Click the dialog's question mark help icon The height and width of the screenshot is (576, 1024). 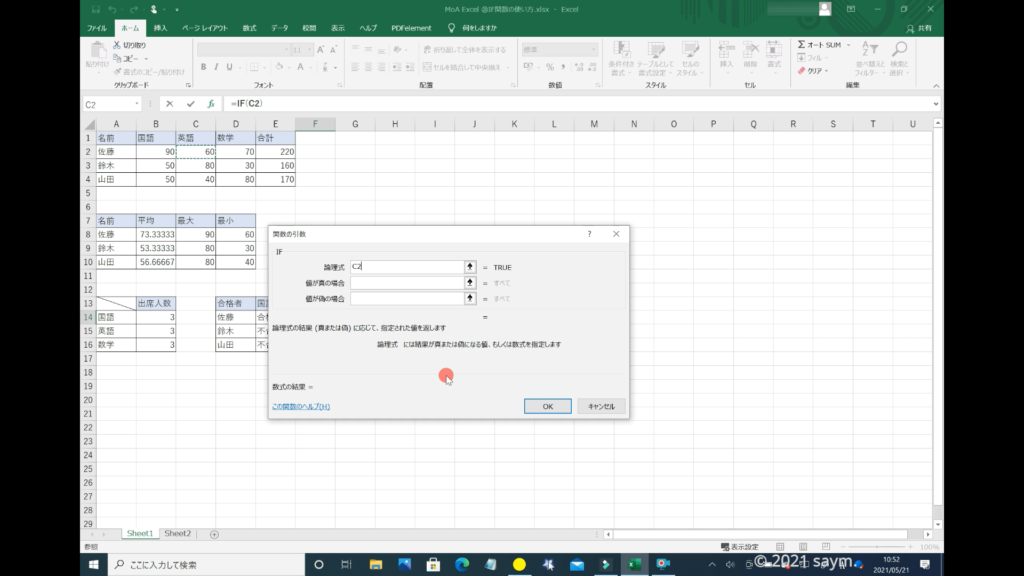point(589,234)
